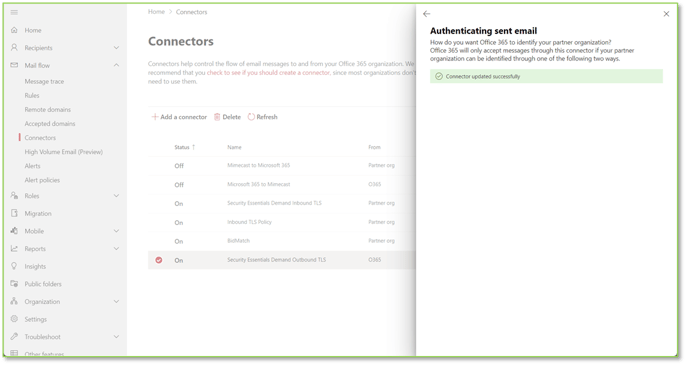The height and width of the screenshot is (365, 686).
Task: Open the 'check to see if you should create a connector' link
Action: tap(268, 73)
